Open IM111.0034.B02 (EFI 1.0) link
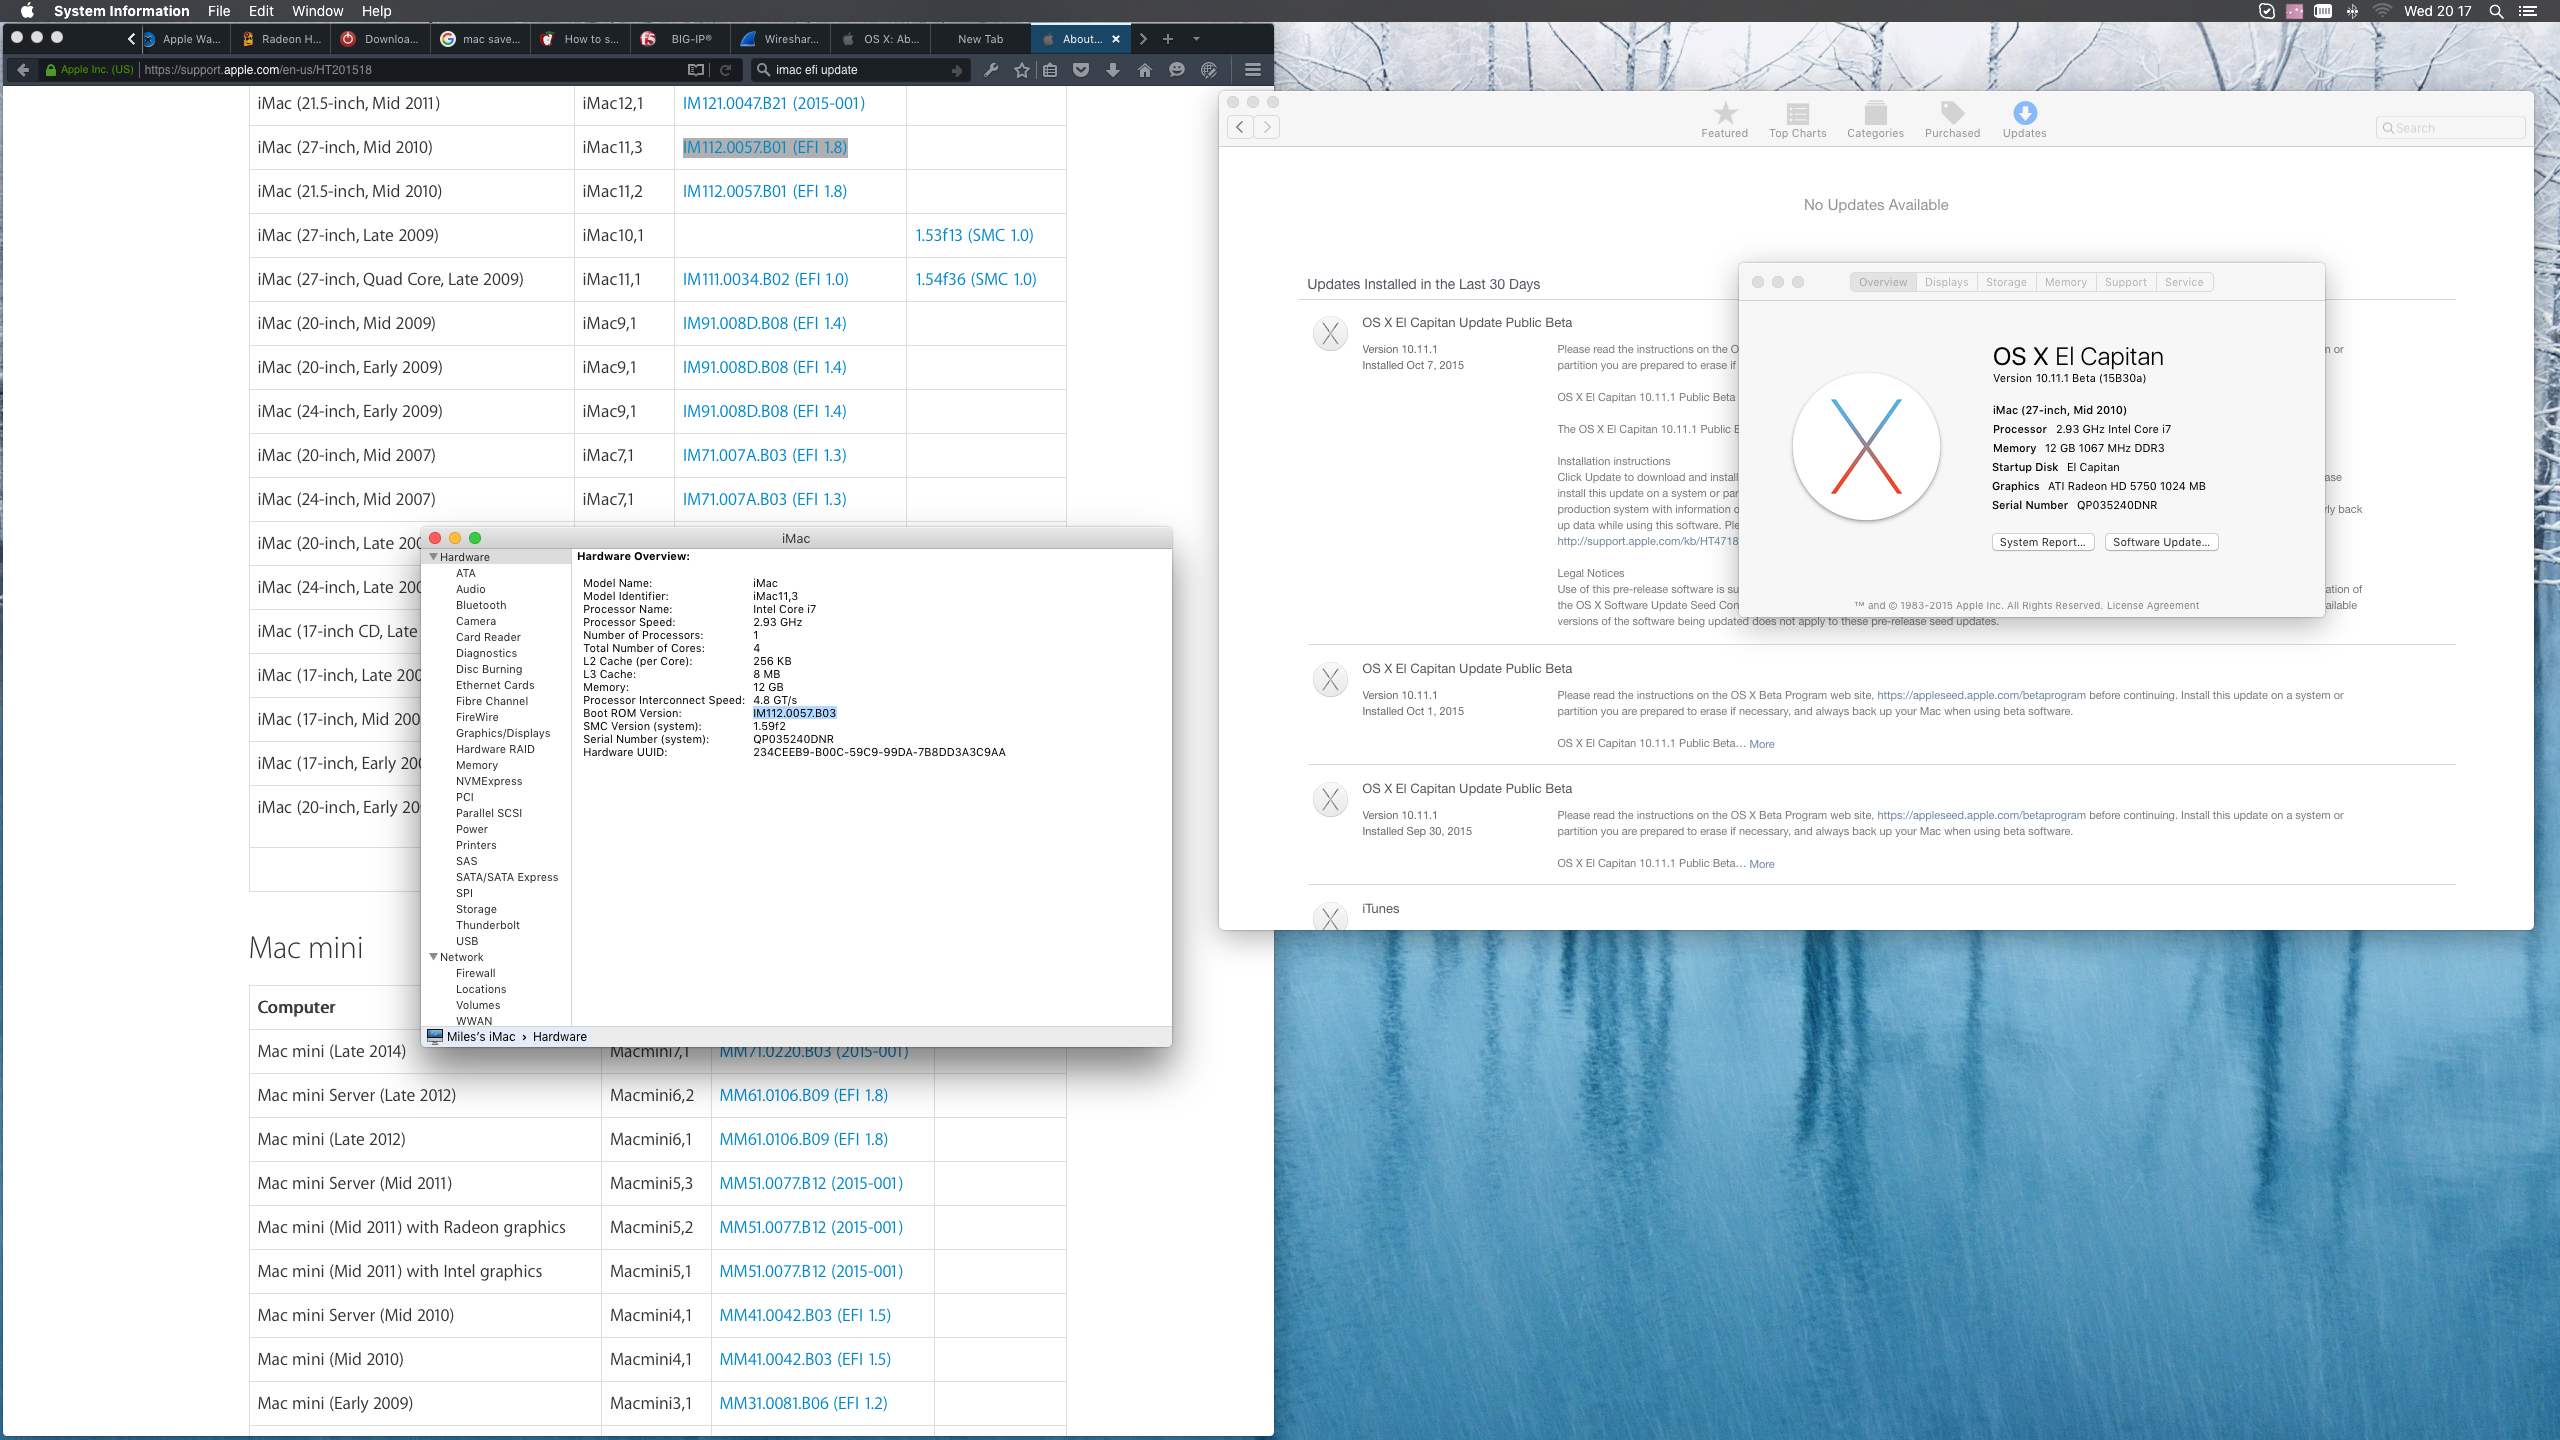 tap(765, 279)
